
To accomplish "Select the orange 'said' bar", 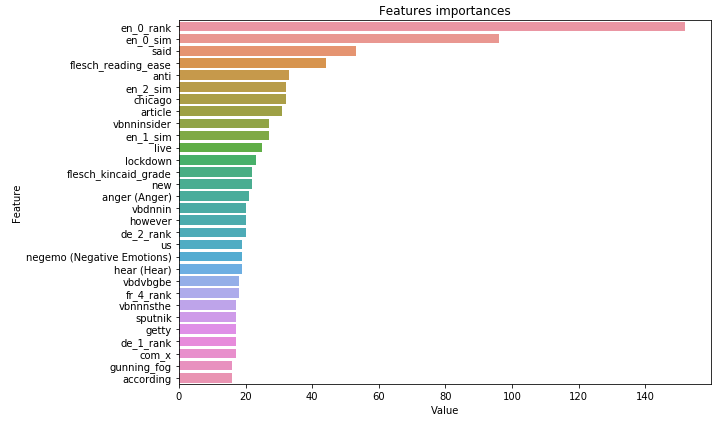I will click(x=268, y=51).
